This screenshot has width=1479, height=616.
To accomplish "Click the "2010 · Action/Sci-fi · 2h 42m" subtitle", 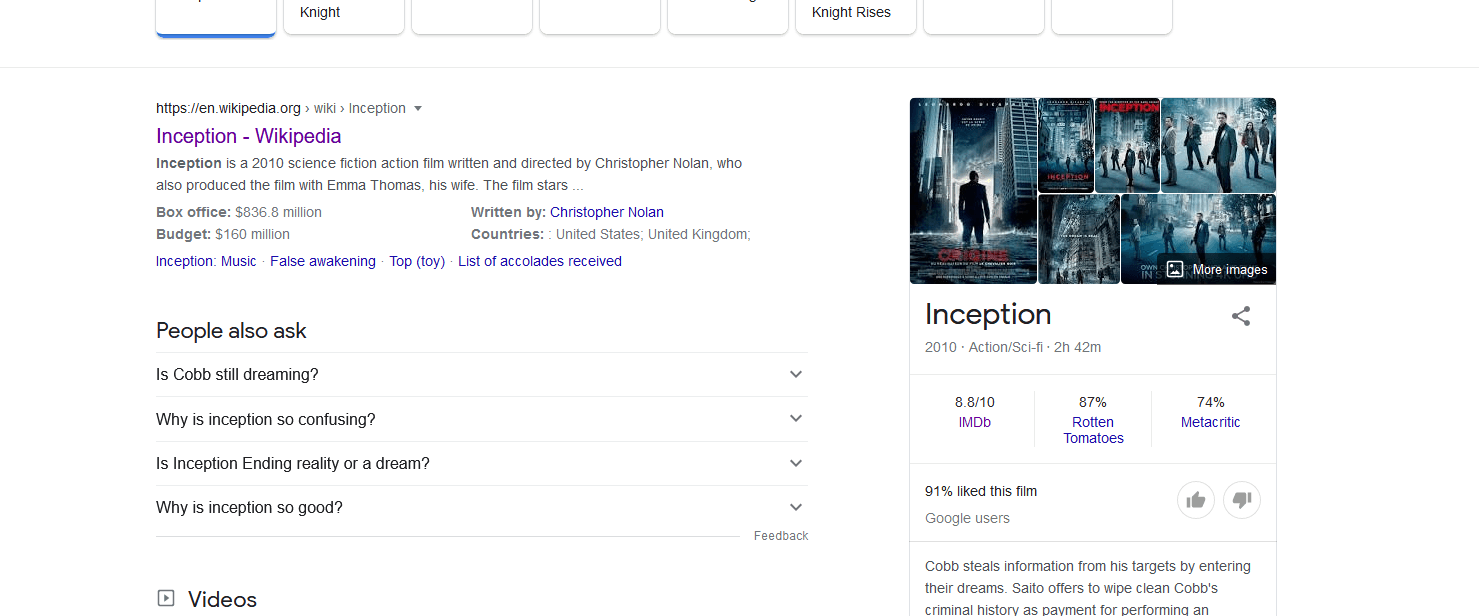I will (x=1013, y=347).
